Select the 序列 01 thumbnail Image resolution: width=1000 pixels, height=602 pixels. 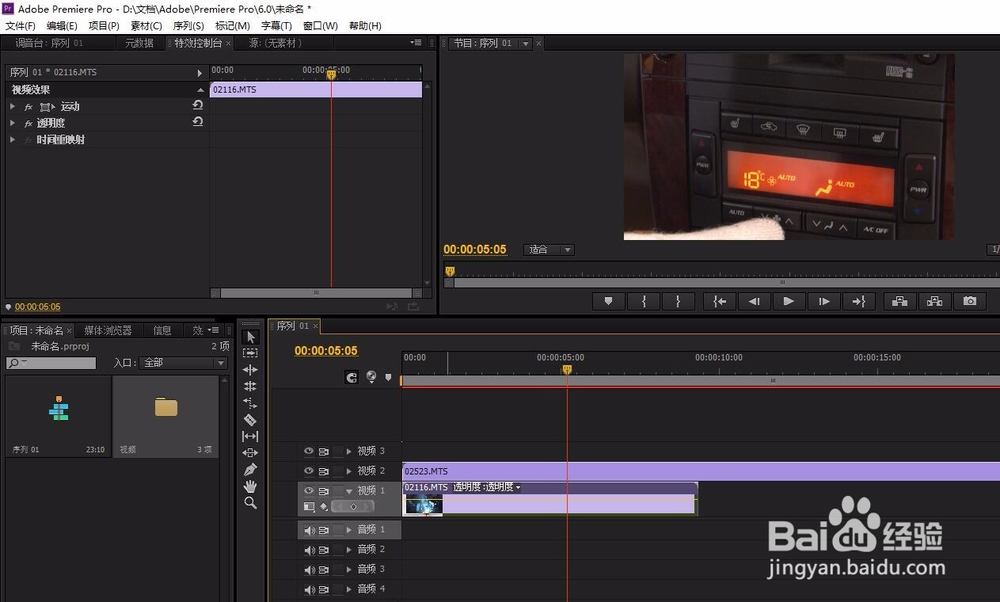click(x=58, y=416)
